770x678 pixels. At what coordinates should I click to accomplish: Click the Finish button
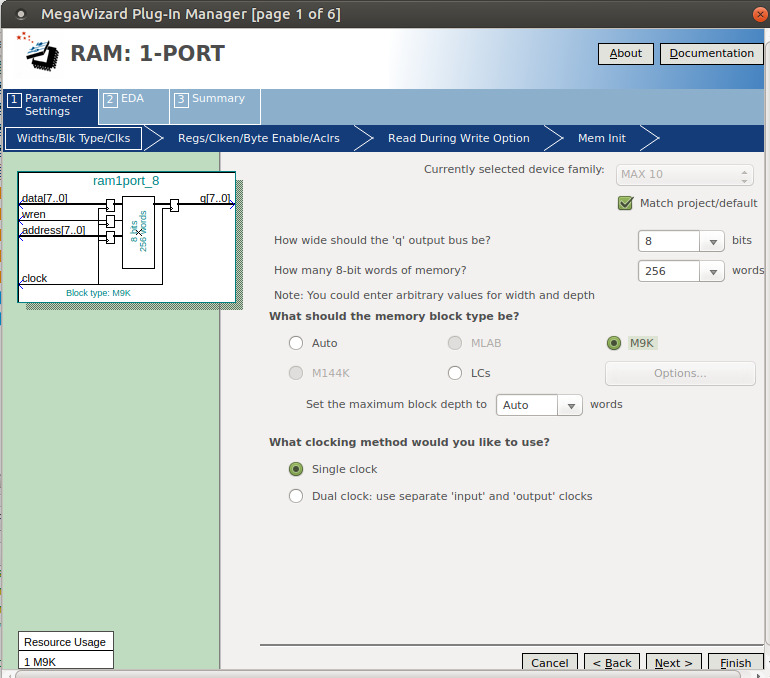point(735,663)
